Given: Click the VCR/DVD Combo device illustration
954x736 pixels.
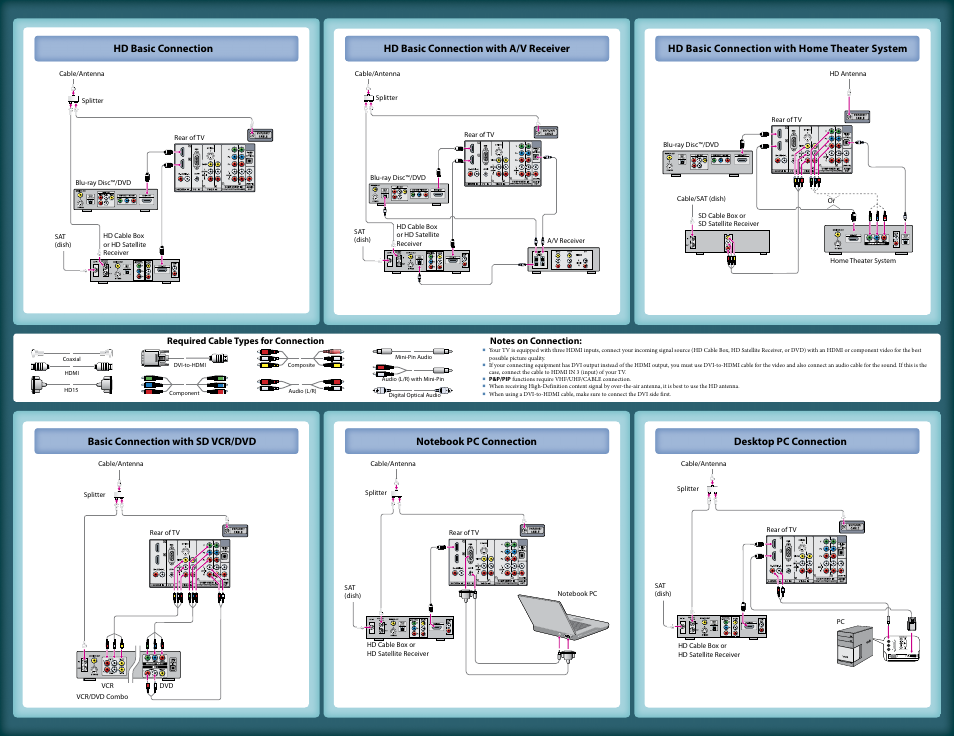Looking at the screenshot, I should click(128, 665).
